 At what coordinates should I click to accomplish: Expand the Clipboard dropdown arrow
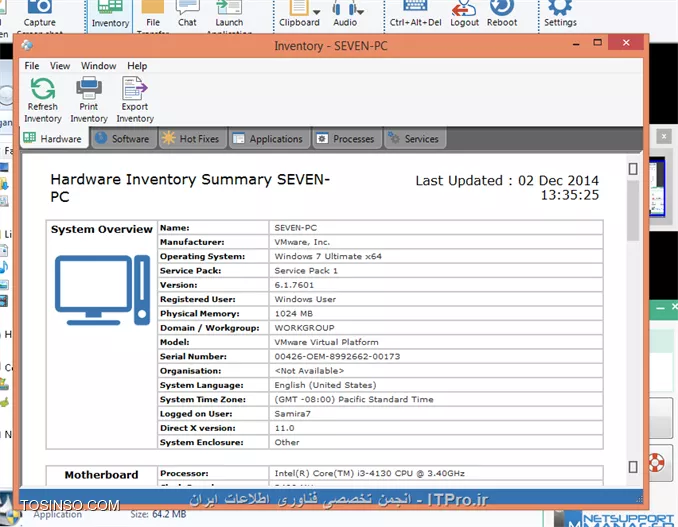pyautogui.click(x=317, y=12)
